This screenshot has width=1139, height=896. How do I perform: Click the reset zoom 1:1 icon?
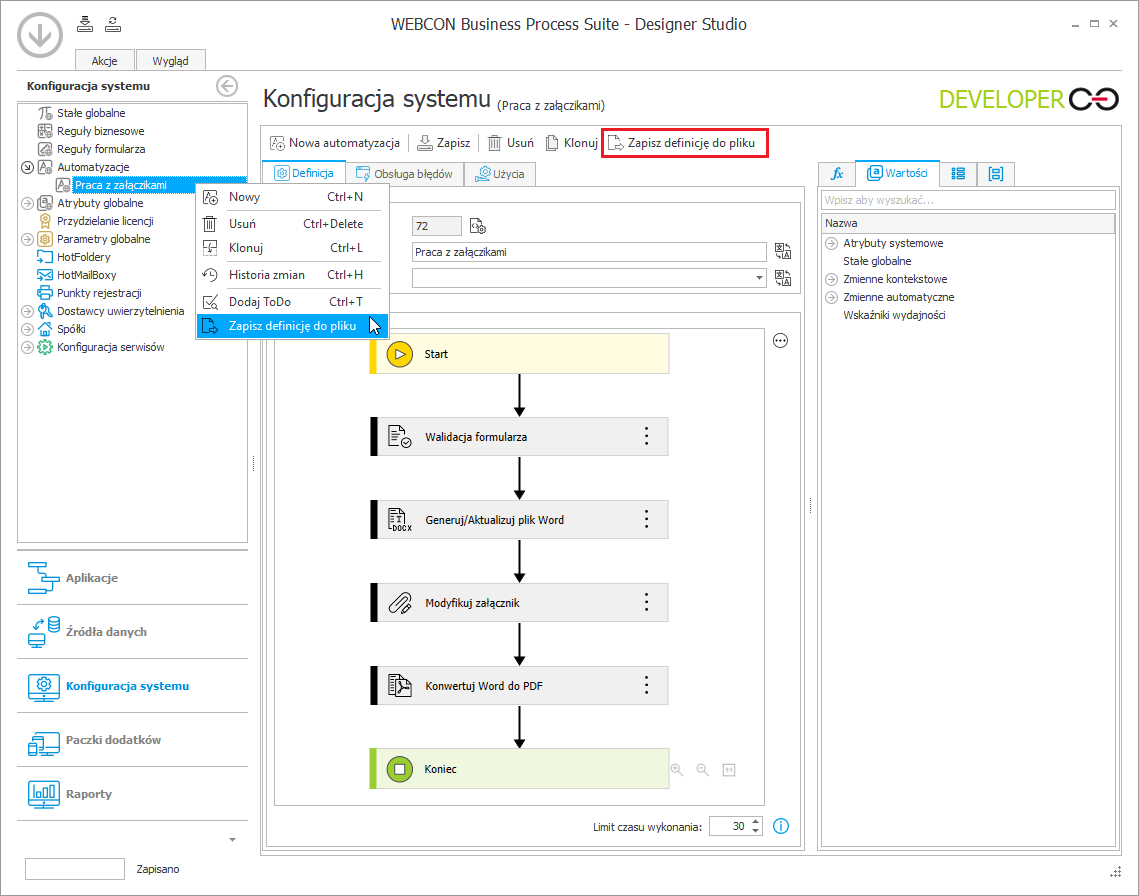[729, 770]
